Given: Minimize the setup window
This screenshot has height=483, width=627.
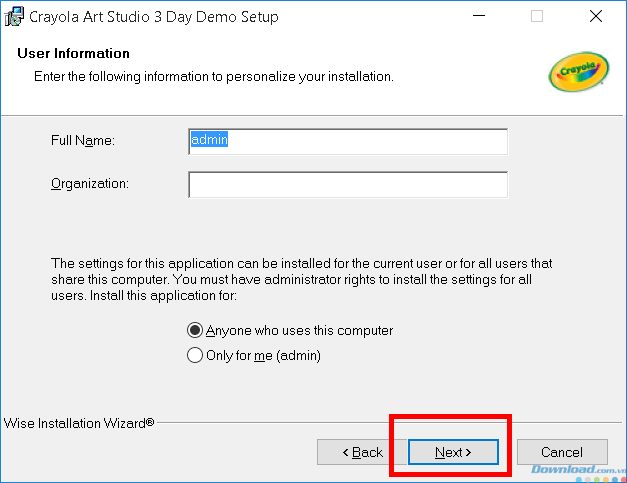Looking at the screenshot, I should tap(479, 16).
